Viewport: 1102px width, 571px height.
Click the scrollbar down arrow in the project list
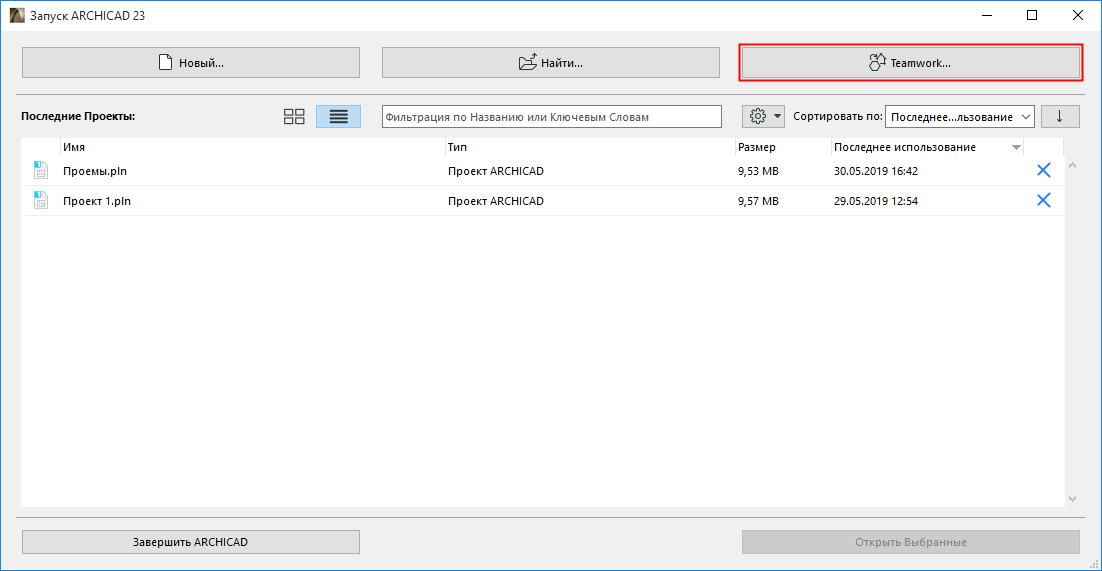[1072, 498]
